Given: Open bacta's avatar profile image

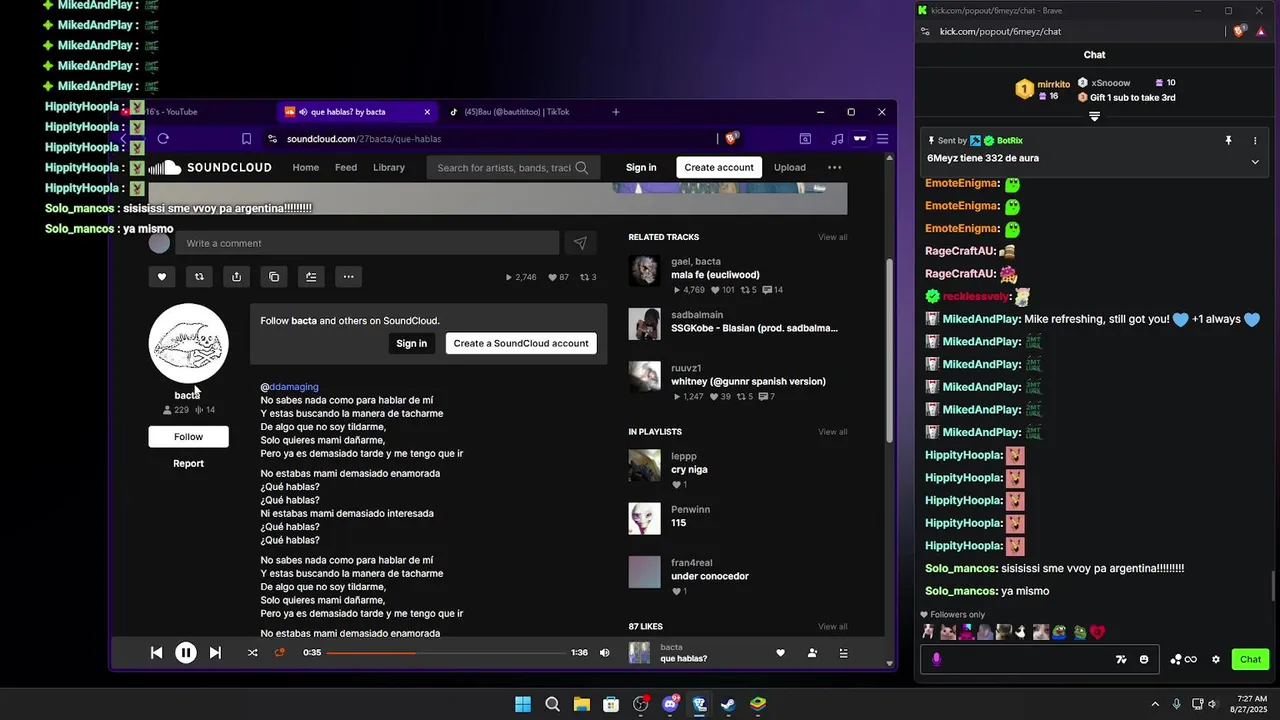Looking at the screenshot, I should 188,343.
